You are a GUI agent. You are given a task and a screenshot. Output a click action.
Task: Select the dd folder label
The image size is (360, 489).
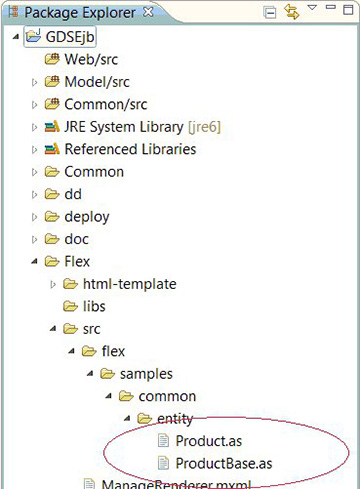73,194
